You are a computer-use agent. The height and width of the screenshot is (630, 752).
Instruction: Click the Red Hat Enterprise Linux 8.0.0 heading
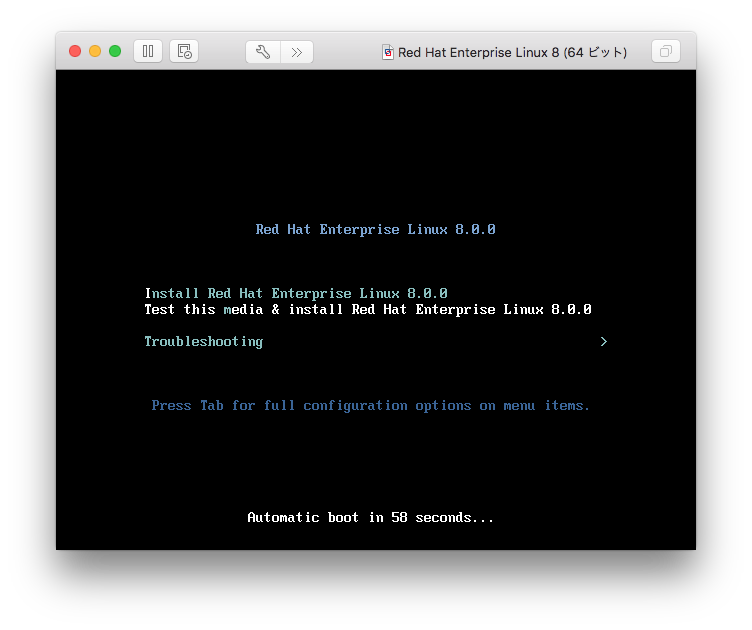point(376,229)
